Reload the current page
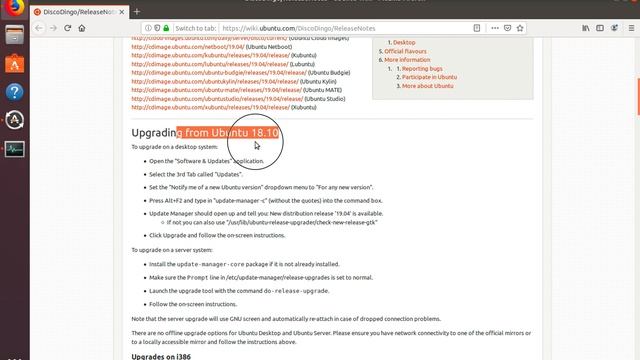This screenshot has width=640, height=360. coord(68,28)
